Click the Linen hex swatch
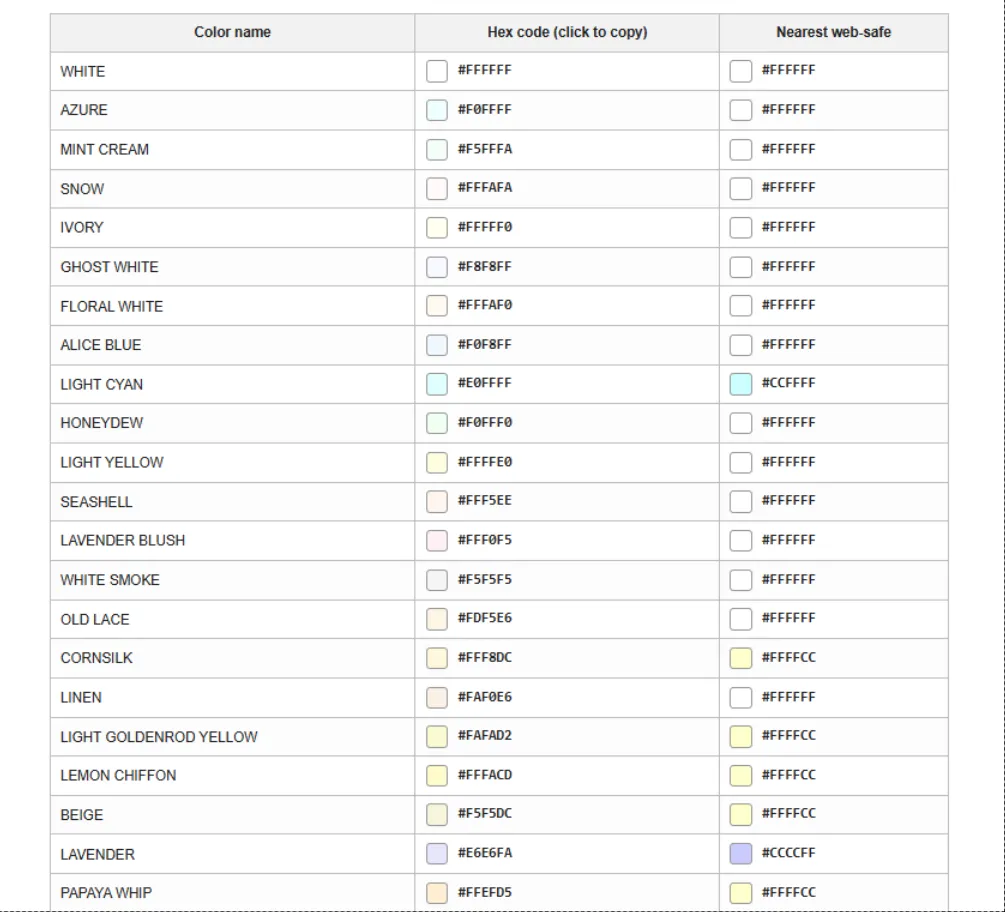The width and height of the screenshot is (1005, 912). click(436, 697)
